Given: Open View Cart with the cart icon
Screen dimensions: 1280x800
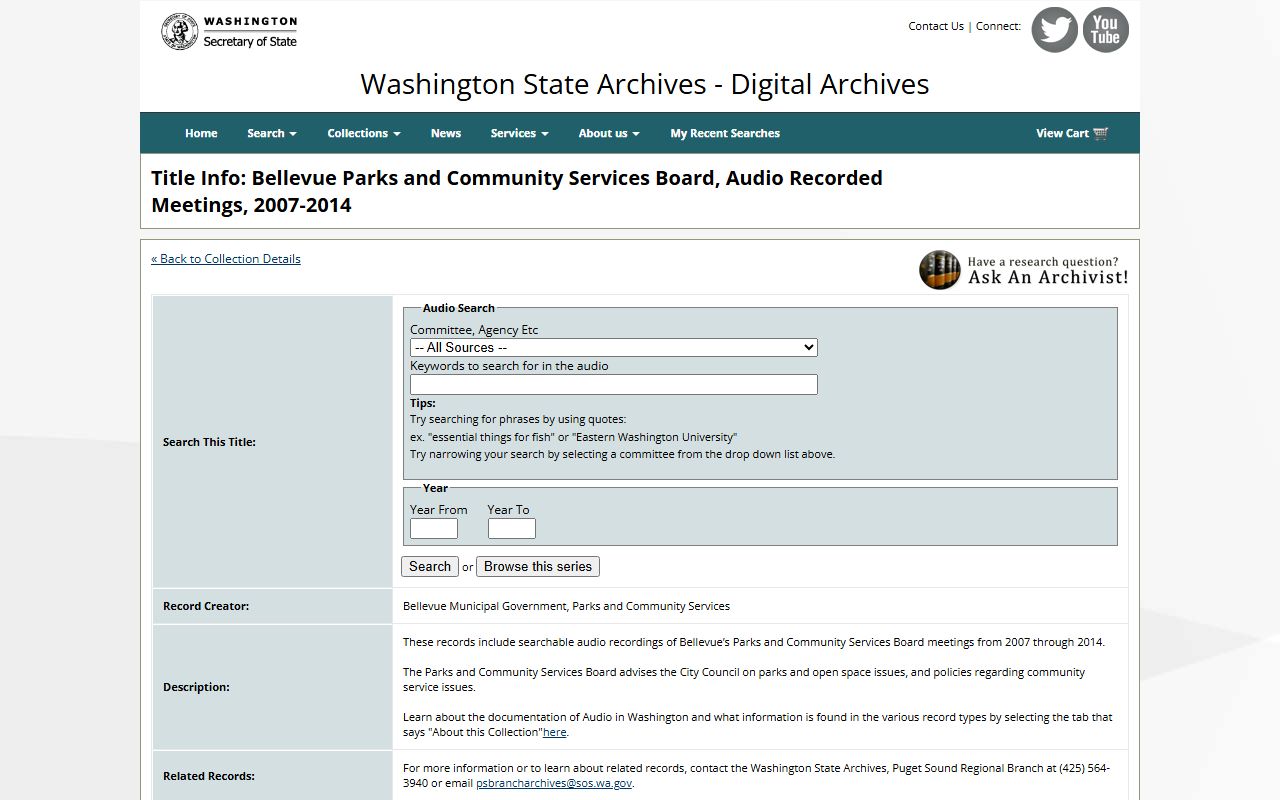Looking at the screenshot, I should [x=1072, y=133].
